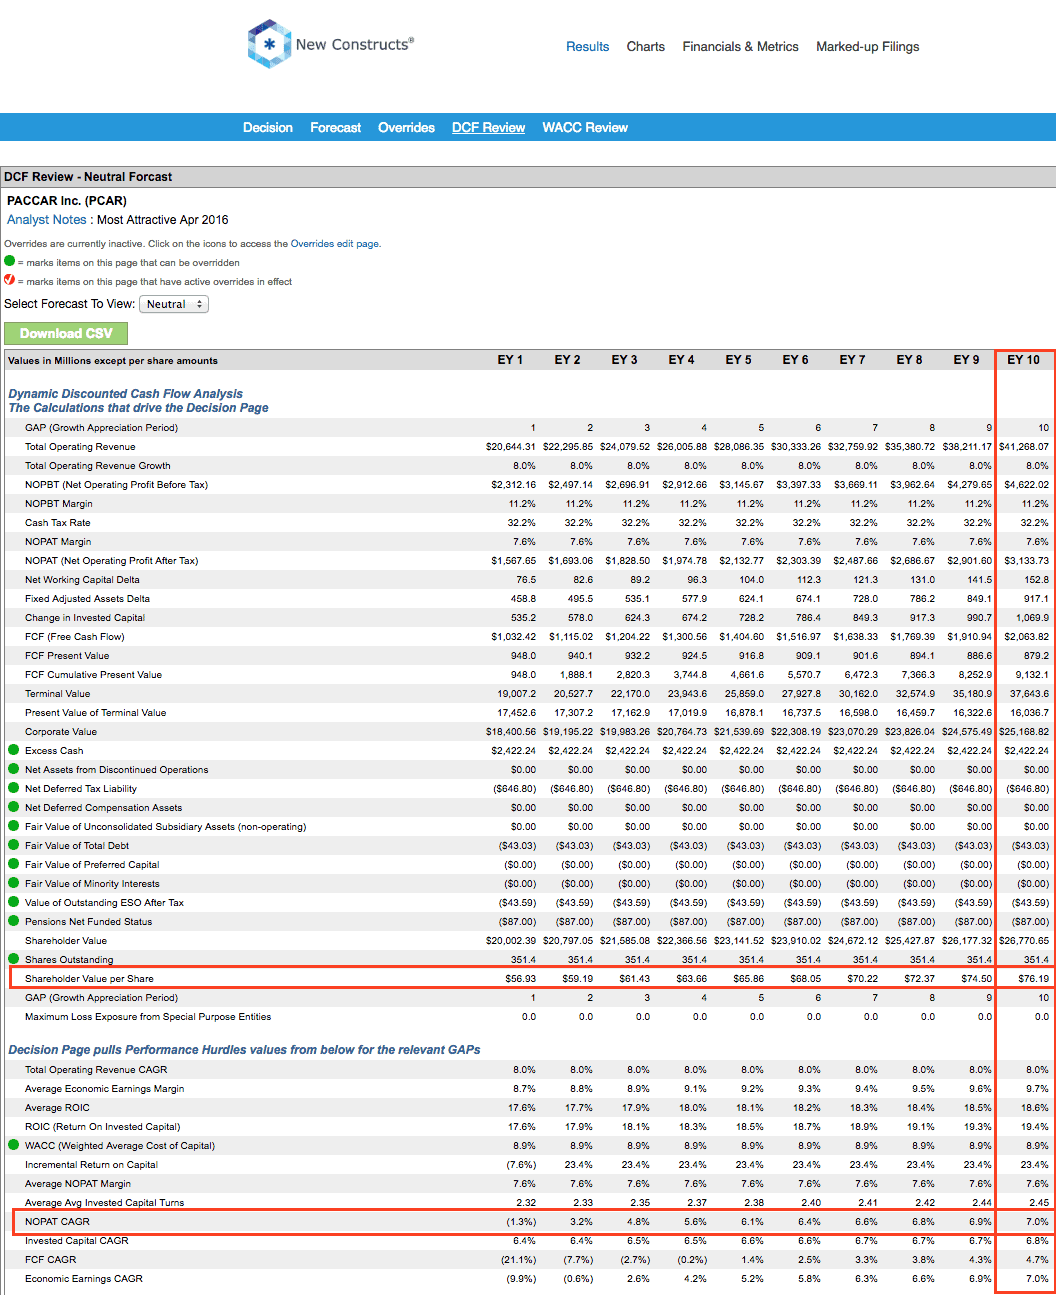Click the Present Value of Terminal Value label

point(95,713)
